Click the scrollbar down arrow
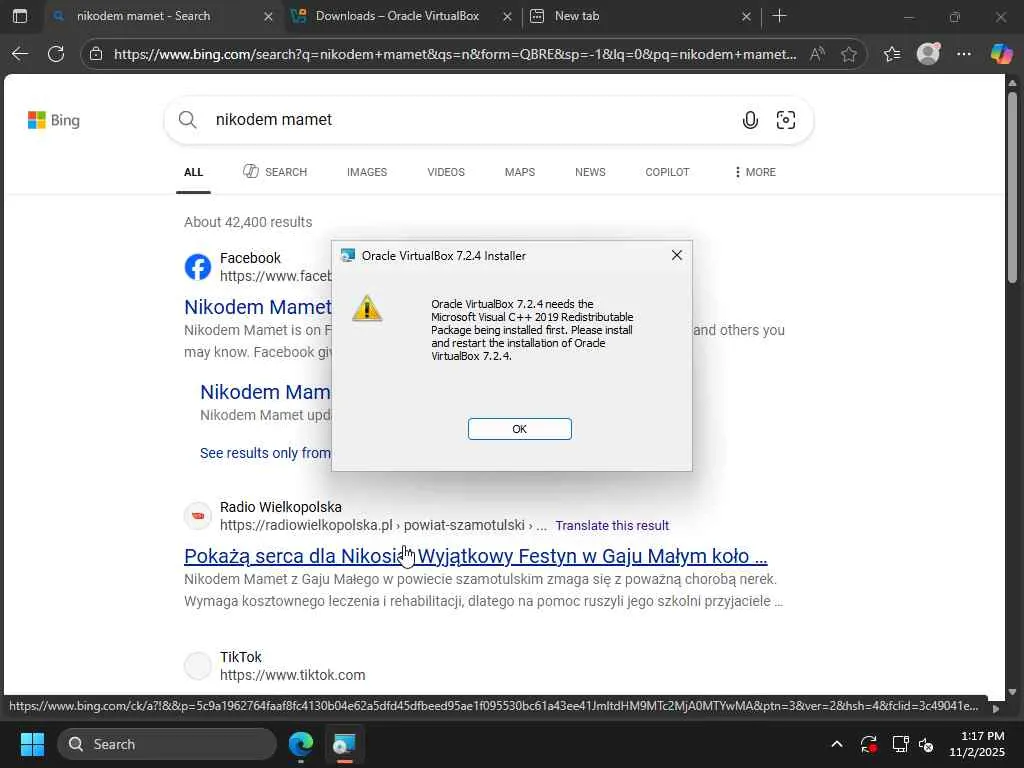 click(x=1012, y=692)
